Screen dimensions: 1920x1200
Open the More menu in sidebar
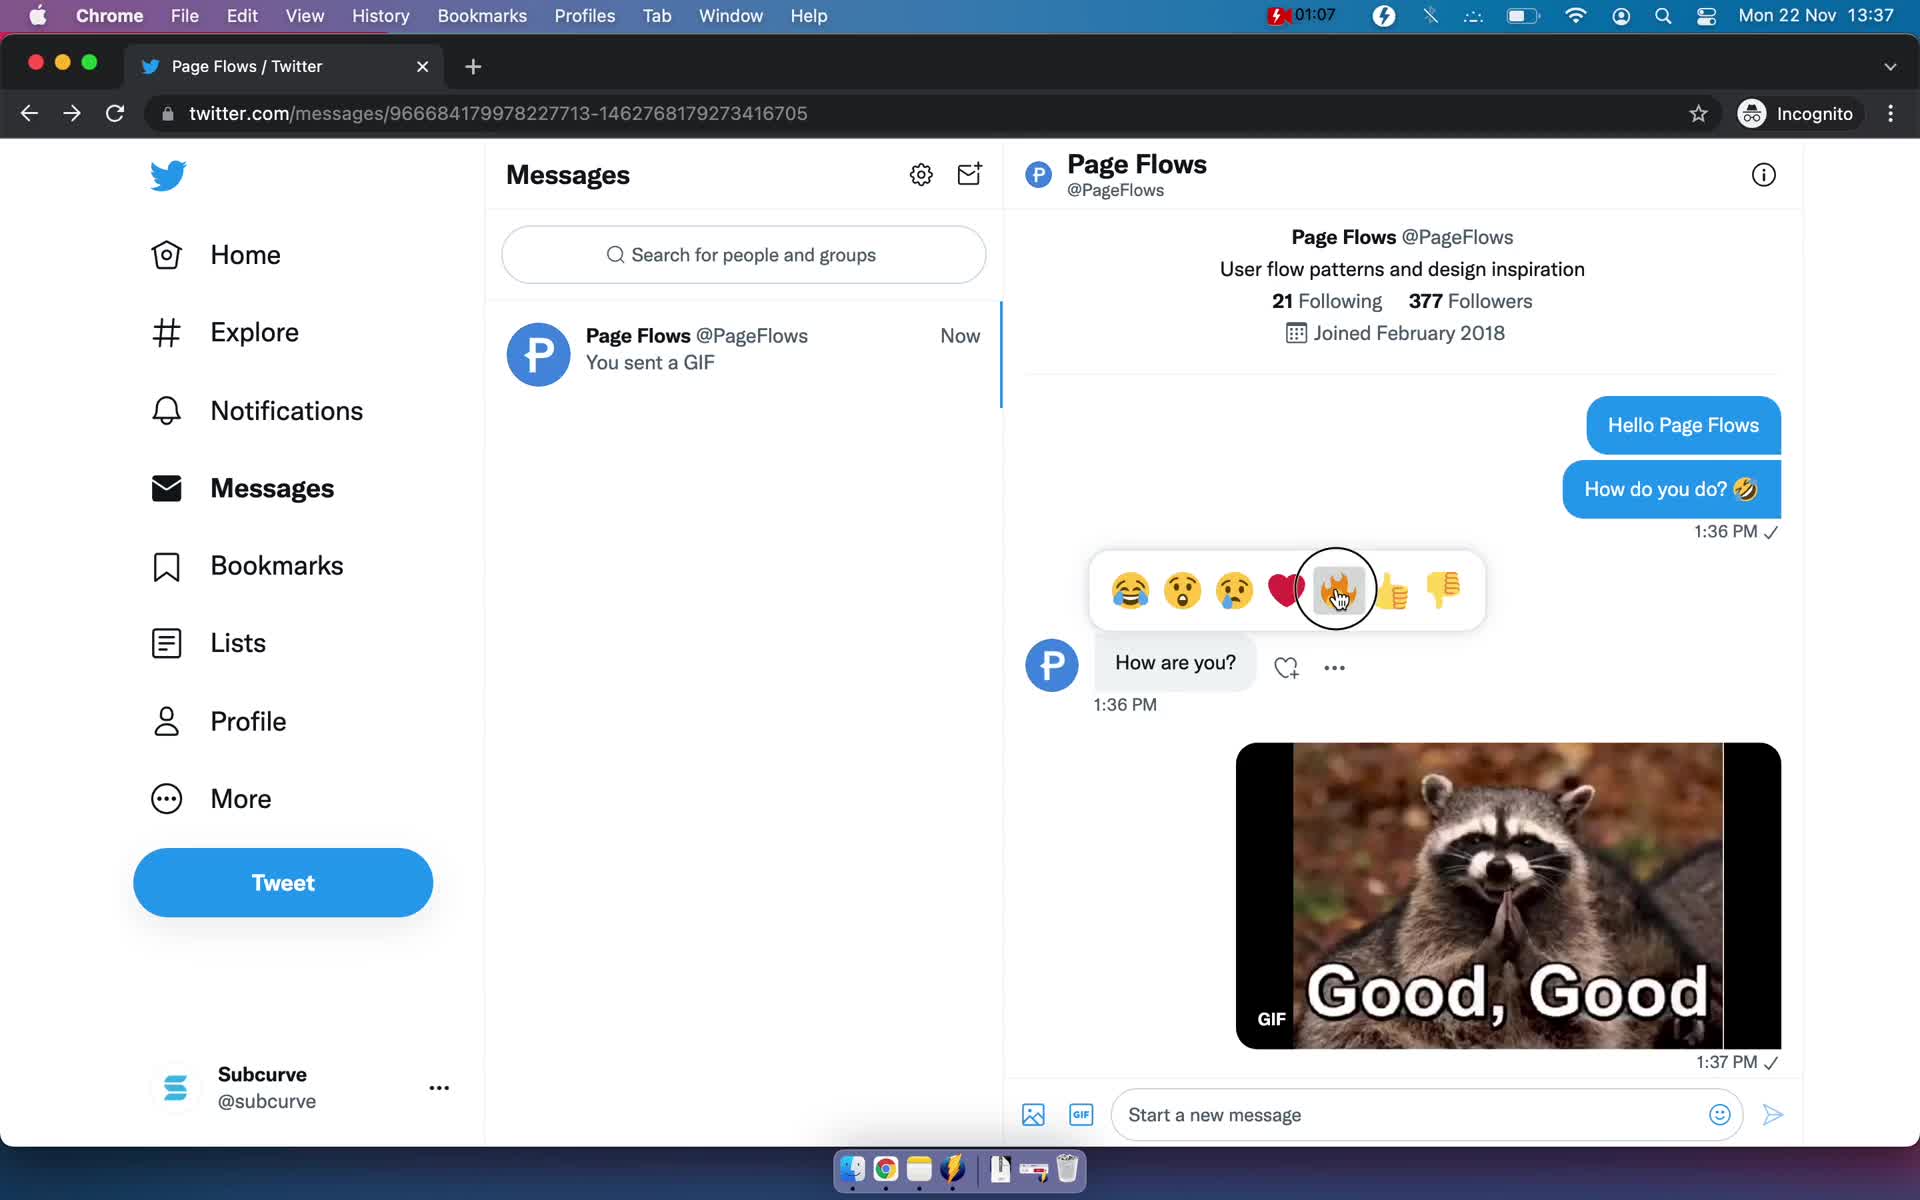coord(211,799)
